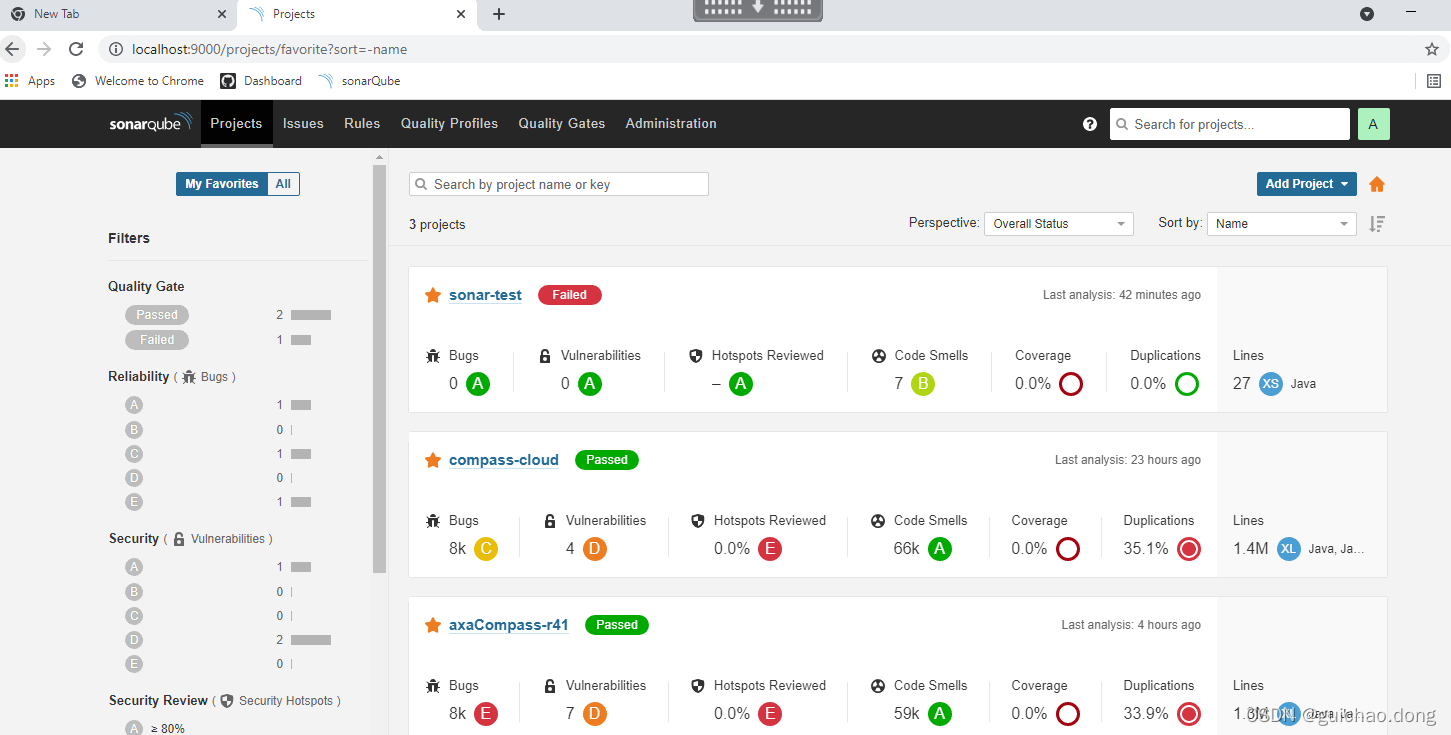Screen dimensions: 1451x735
Task: Open Administration page
Action: [671, 124]
